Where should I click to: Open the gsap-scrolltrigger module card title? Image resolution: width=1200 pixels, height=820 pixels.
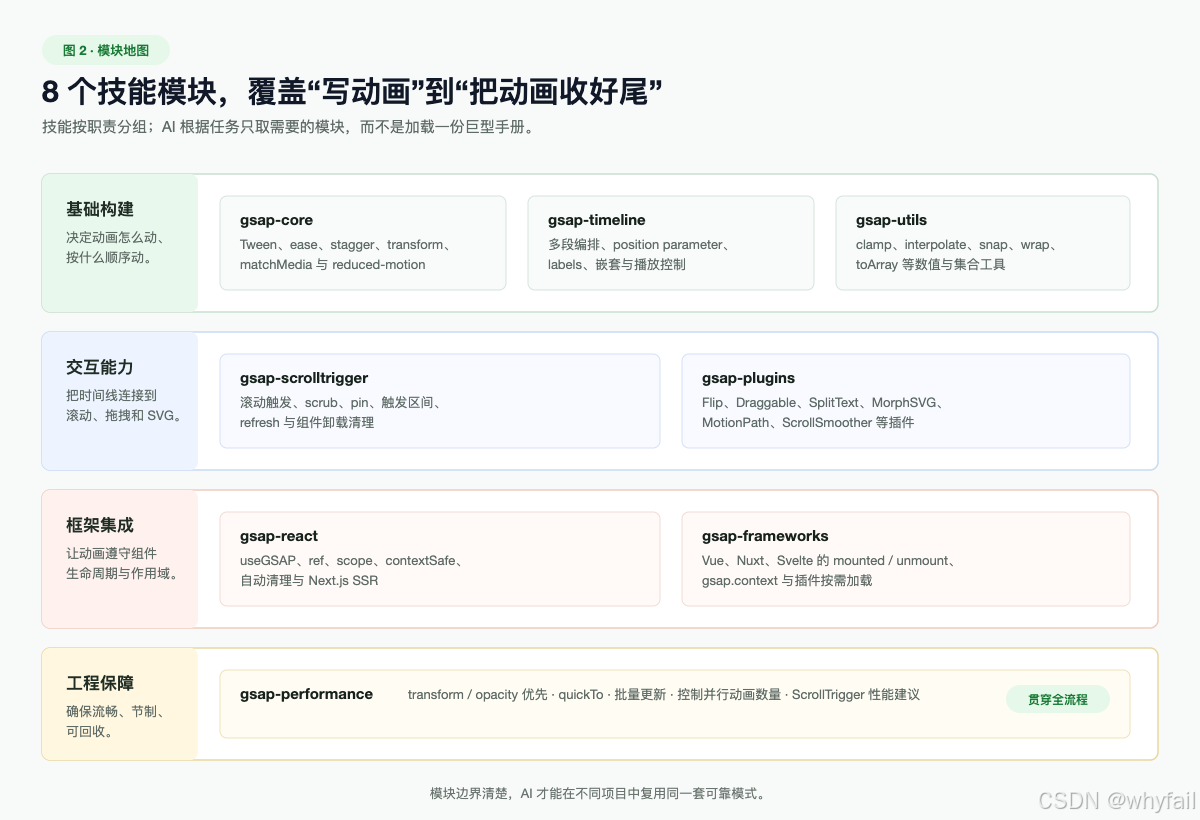pos(304,378)
